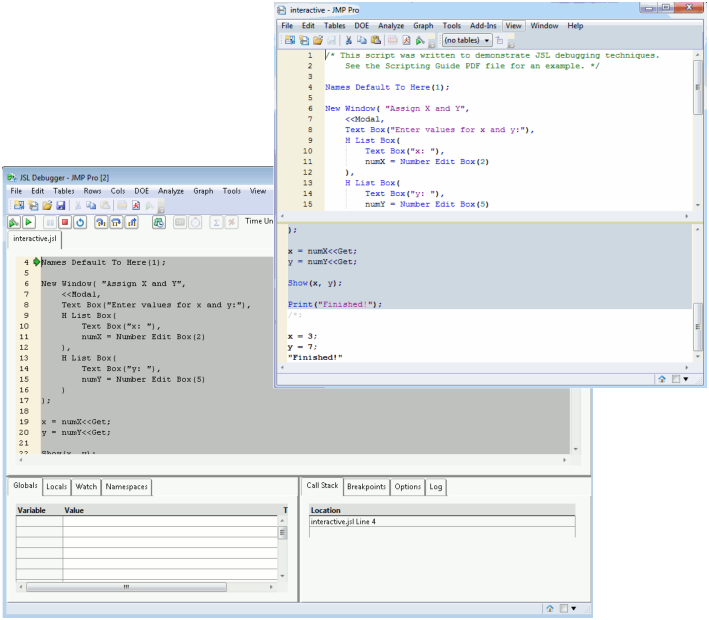Toggle the breakpoint marker at line 4
Viewport: 709px width, 620px height.
point(37,262)
